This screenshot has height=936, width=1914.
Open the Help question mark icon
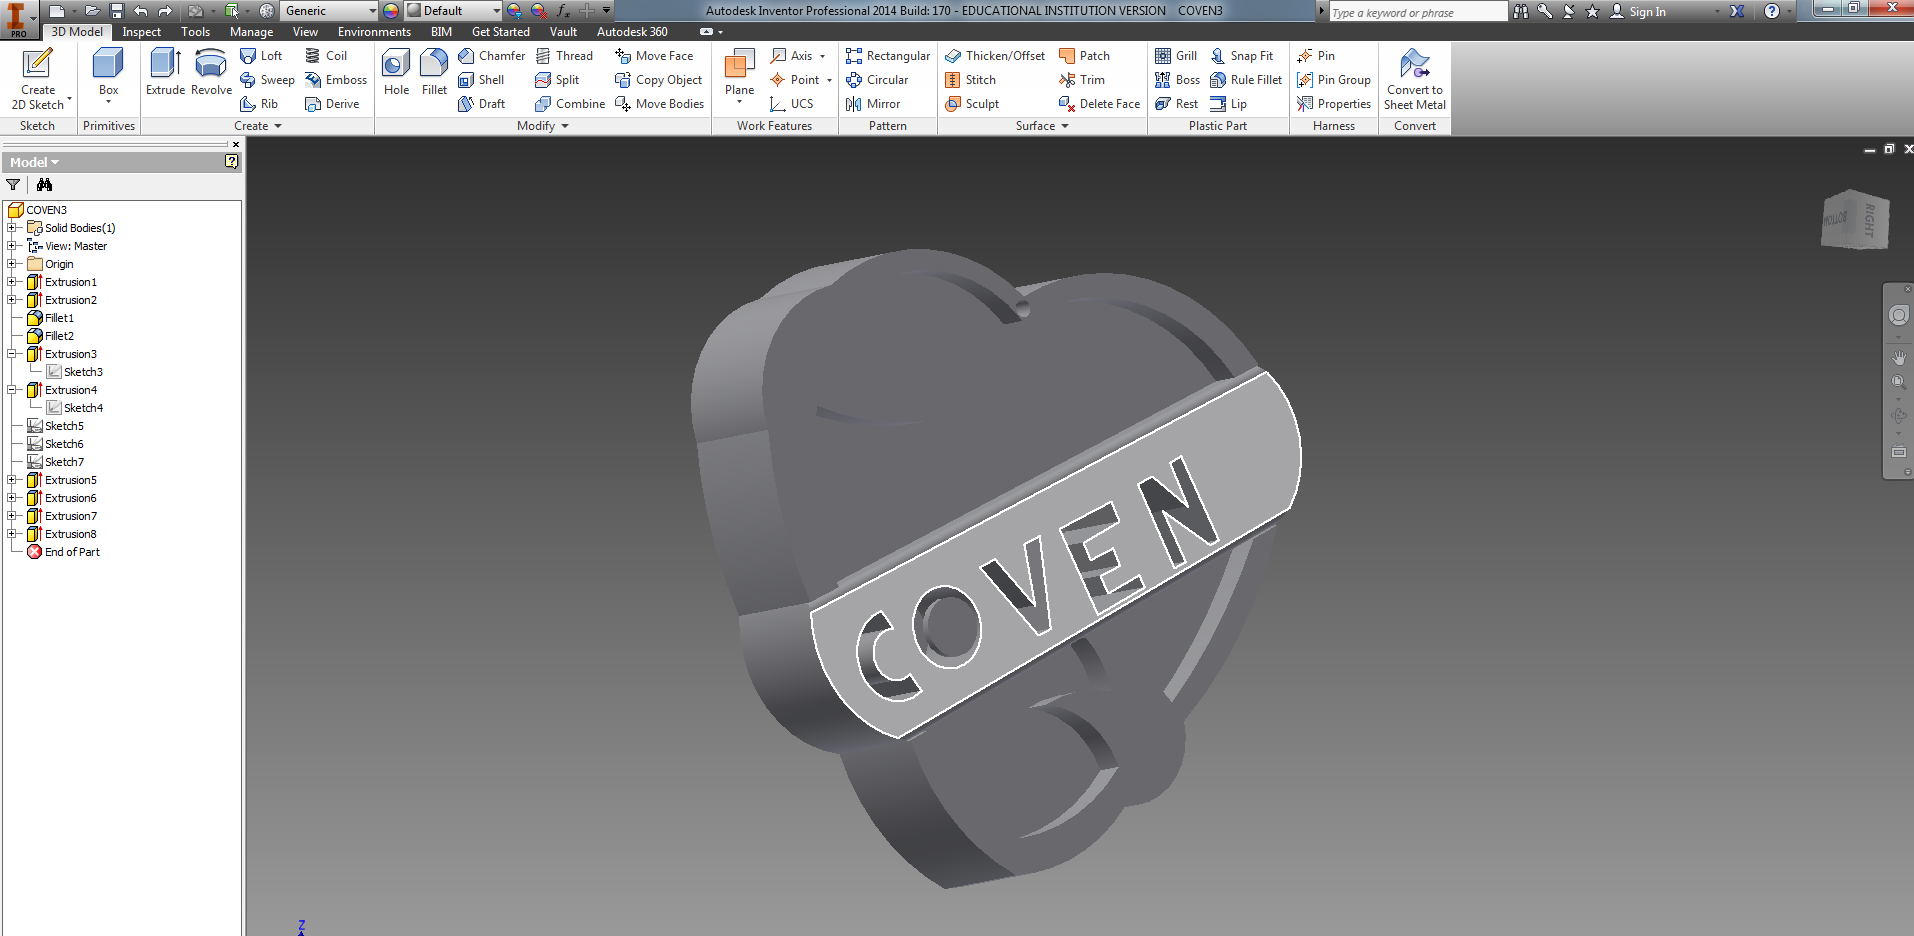coord(1771,11)
